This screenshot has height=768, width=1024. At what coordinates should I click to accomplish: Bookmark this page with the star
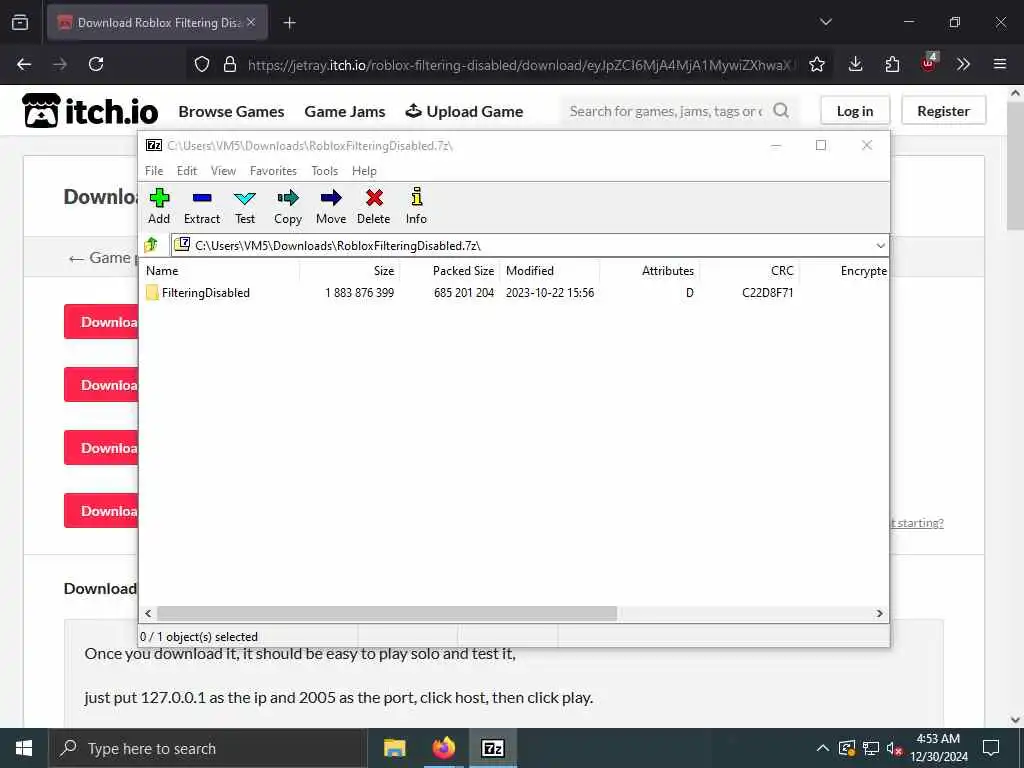click(x=817, y=64)
